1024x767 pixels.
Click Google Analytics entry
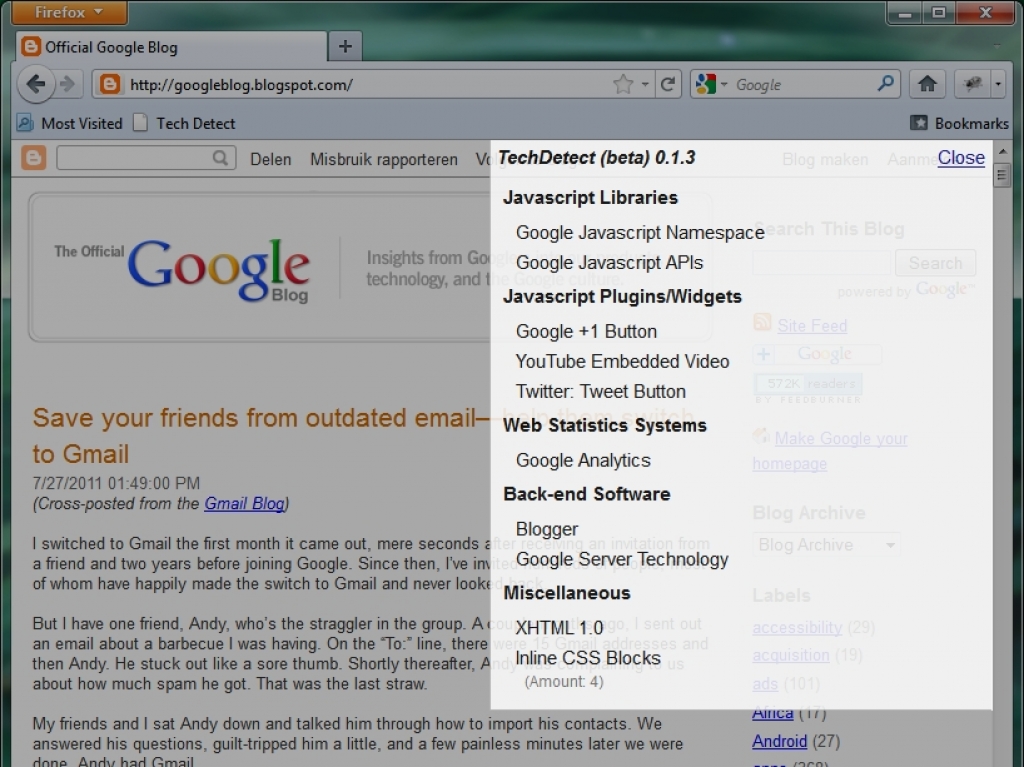(583, 460)
